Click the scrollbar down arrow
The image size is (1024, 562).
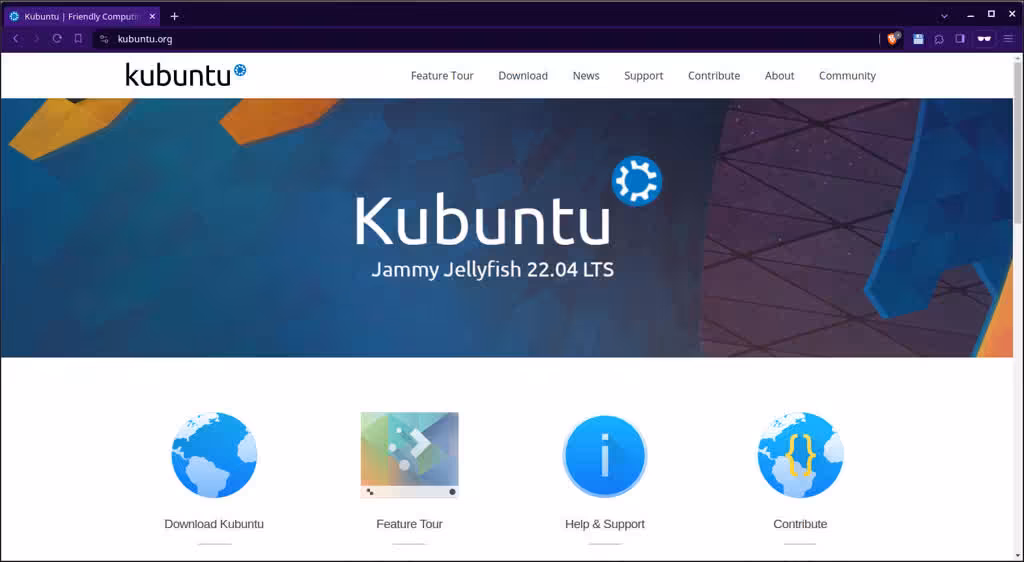coord(1017,555)
